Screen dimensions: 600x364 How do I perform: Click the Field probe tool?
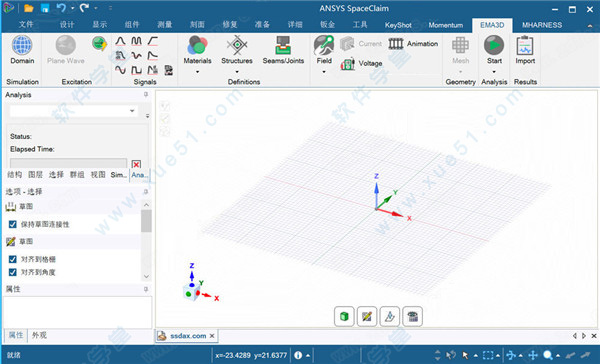click(x=324, y=50)
